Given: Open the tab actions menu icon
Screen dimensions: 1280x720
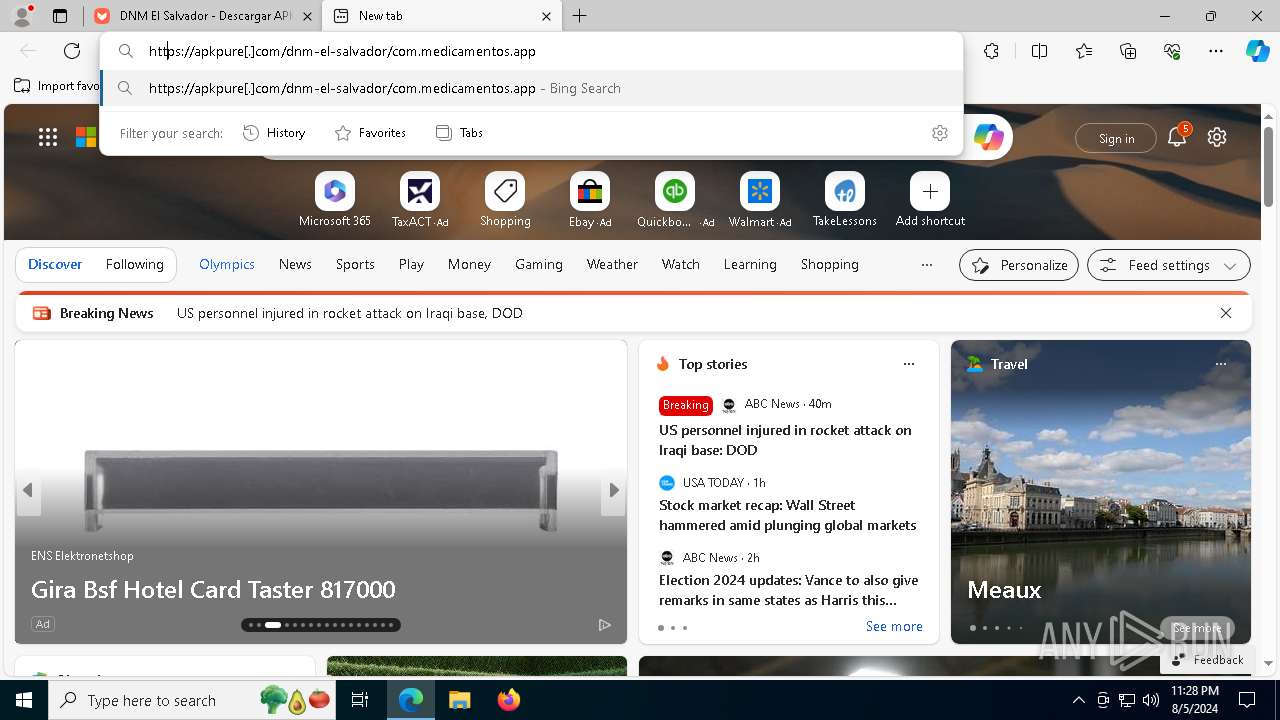Looking at the screenshot, I should 60,16.
